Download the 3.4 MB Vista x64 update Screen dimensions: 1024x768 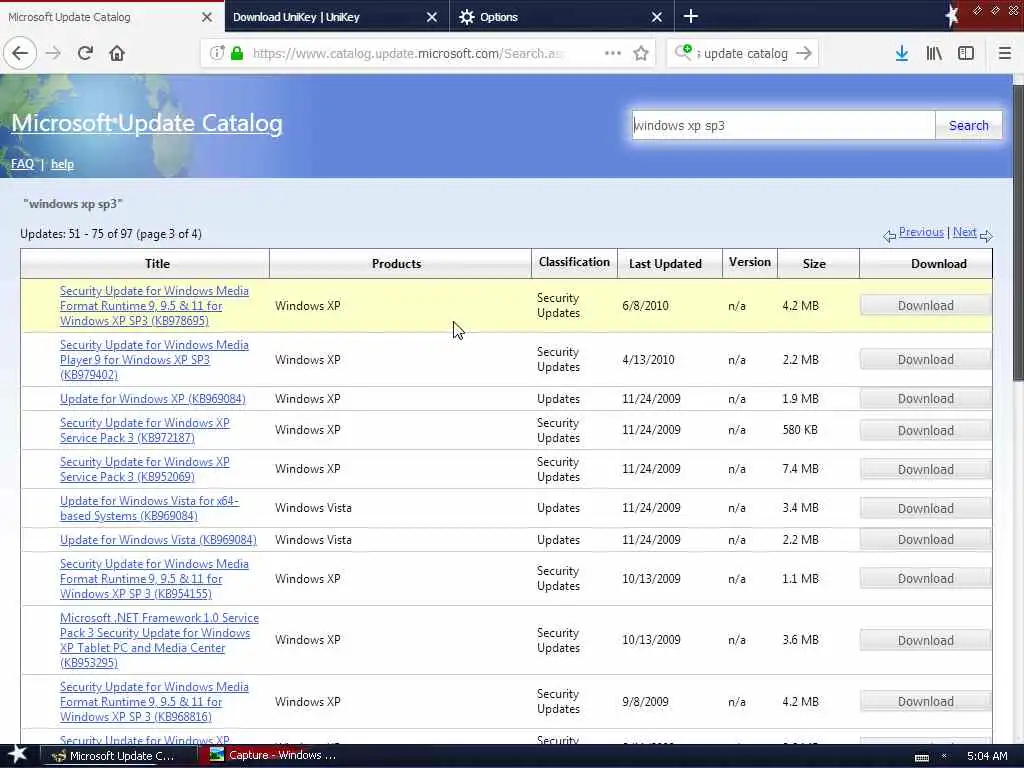925,508
